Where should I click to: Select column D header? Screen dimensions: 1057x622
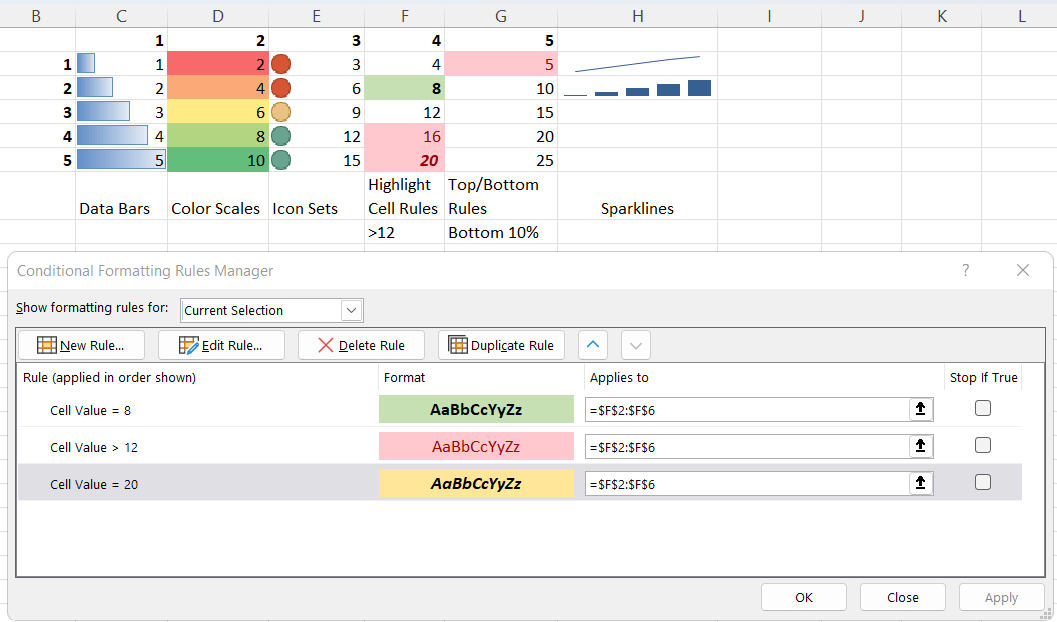click(218, 16)
